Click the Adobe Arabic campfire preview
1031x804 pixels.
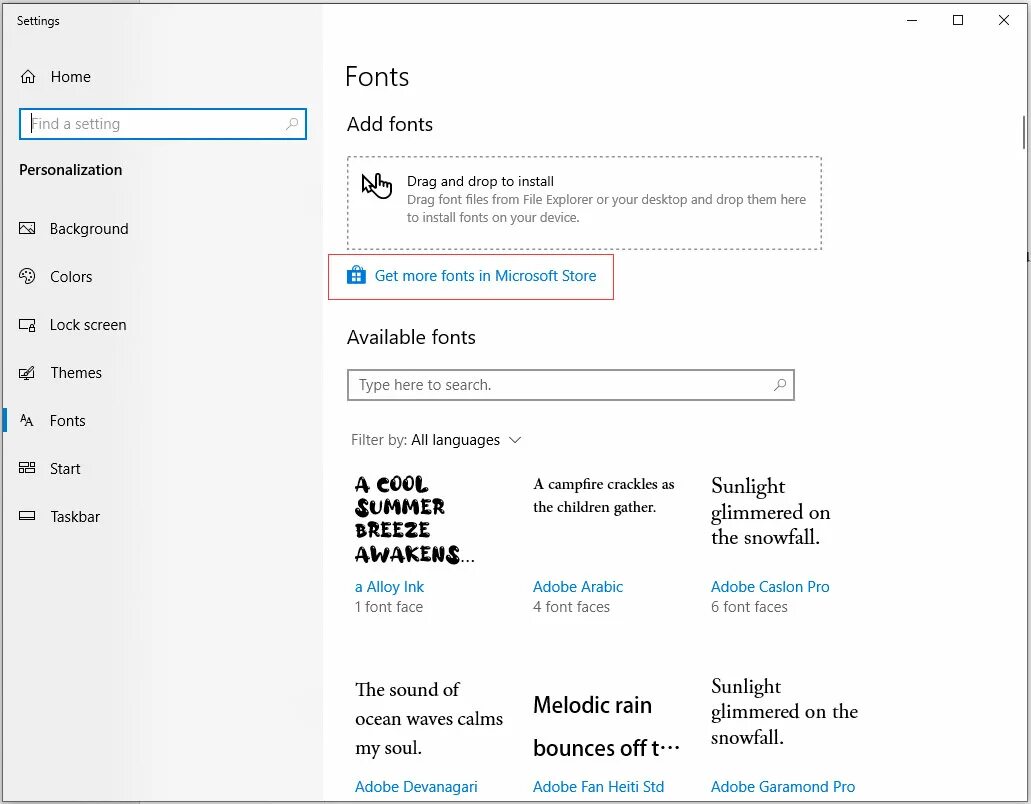coord(604,495)
